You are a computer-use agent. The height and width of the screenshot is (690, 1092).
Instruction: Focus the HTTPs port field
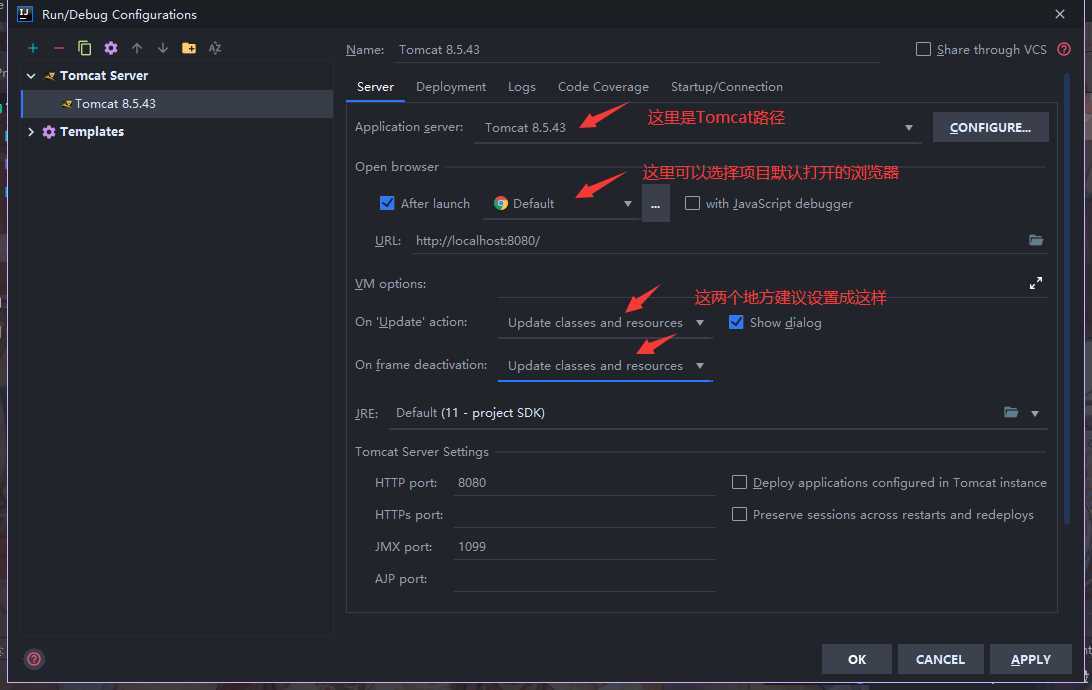point(584,515)
